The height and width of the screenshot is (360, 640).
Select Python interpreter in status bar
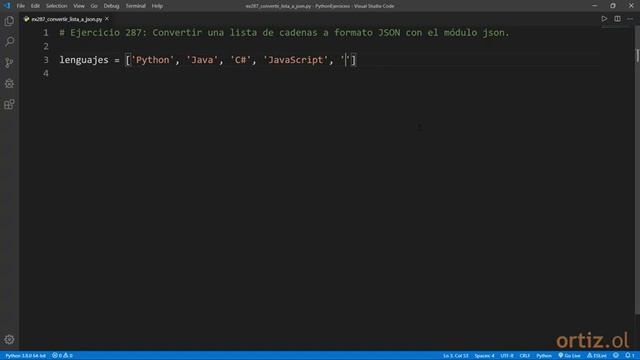25,356
